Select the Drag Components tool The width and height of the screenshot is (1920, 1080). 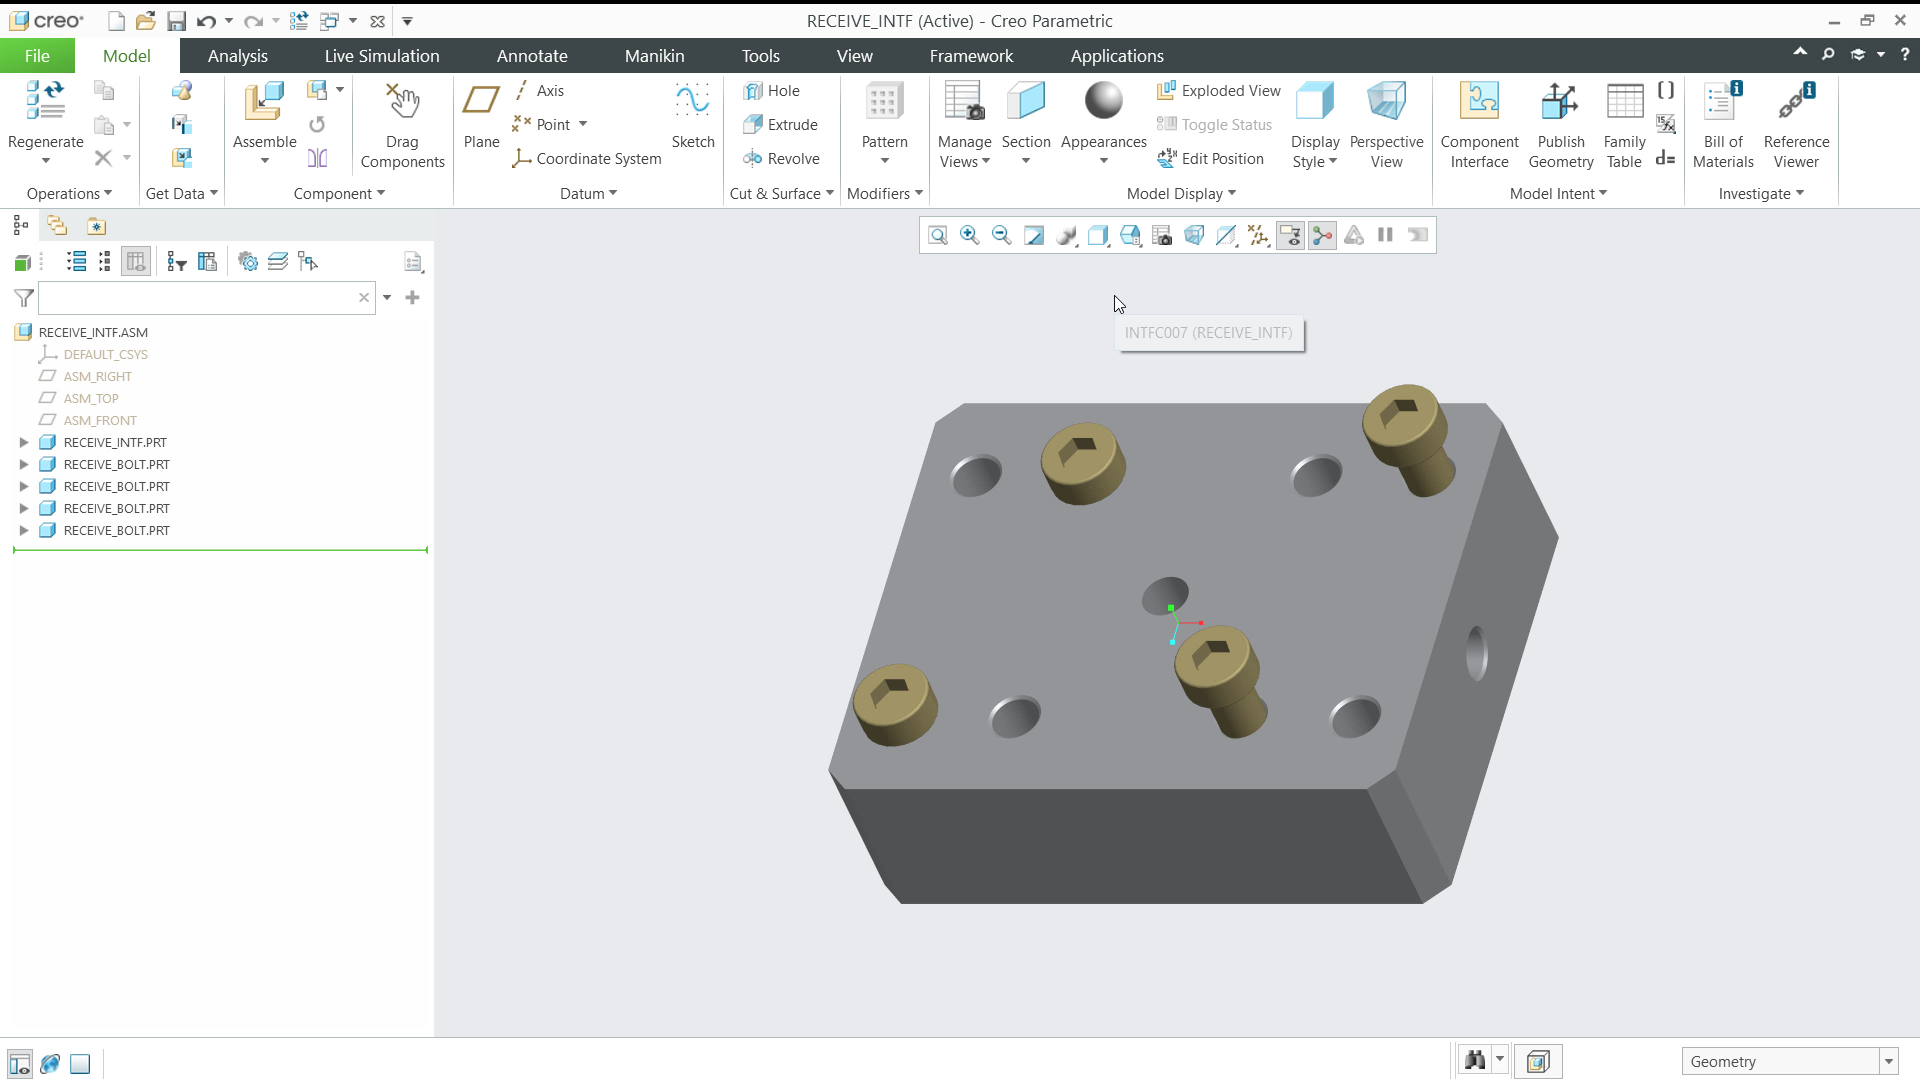point(402,125)
